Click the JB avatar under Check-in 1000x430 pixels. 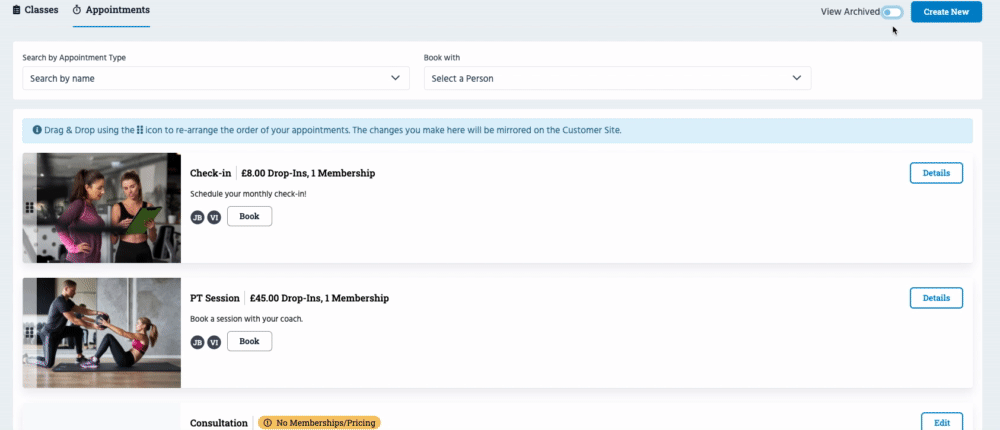point(198,217)
